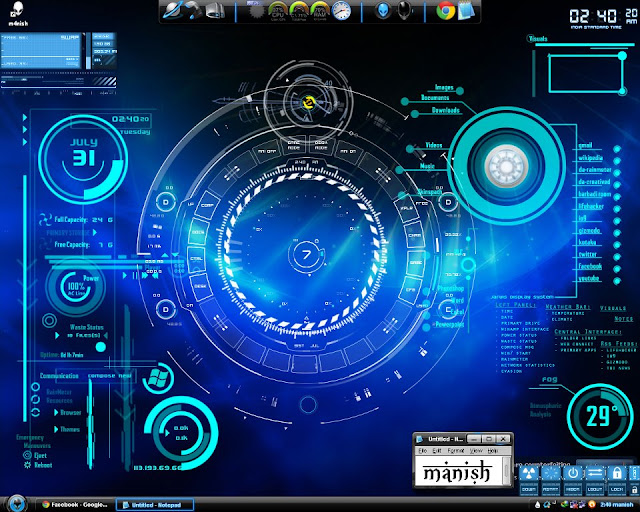
Task: Click the spinning restart icon tile
Action: tap(551, 474)
